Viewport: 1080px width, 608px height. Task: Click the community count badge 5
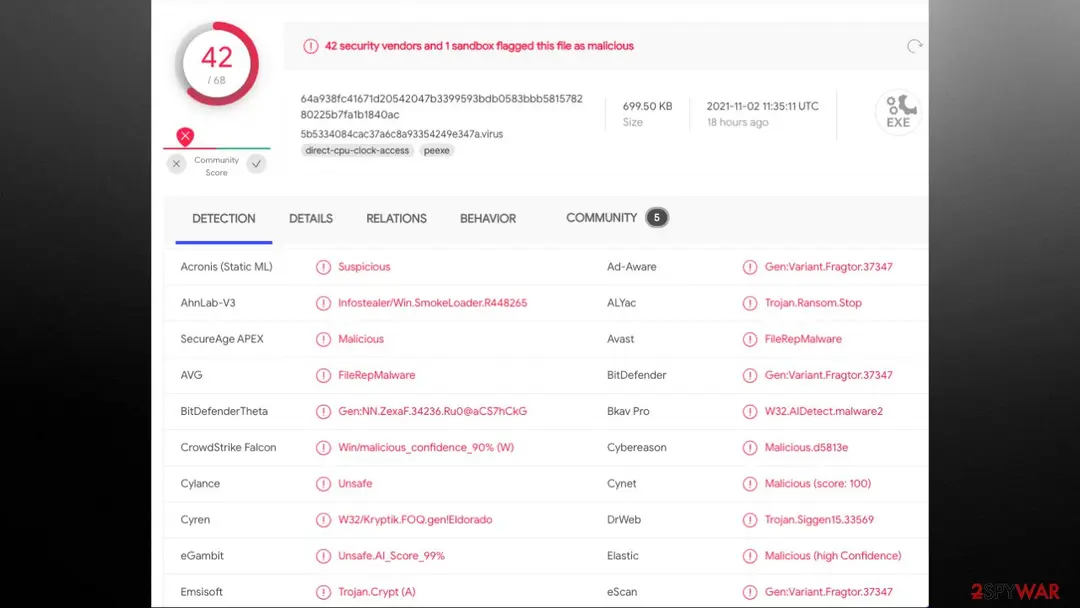pos(656,218)
